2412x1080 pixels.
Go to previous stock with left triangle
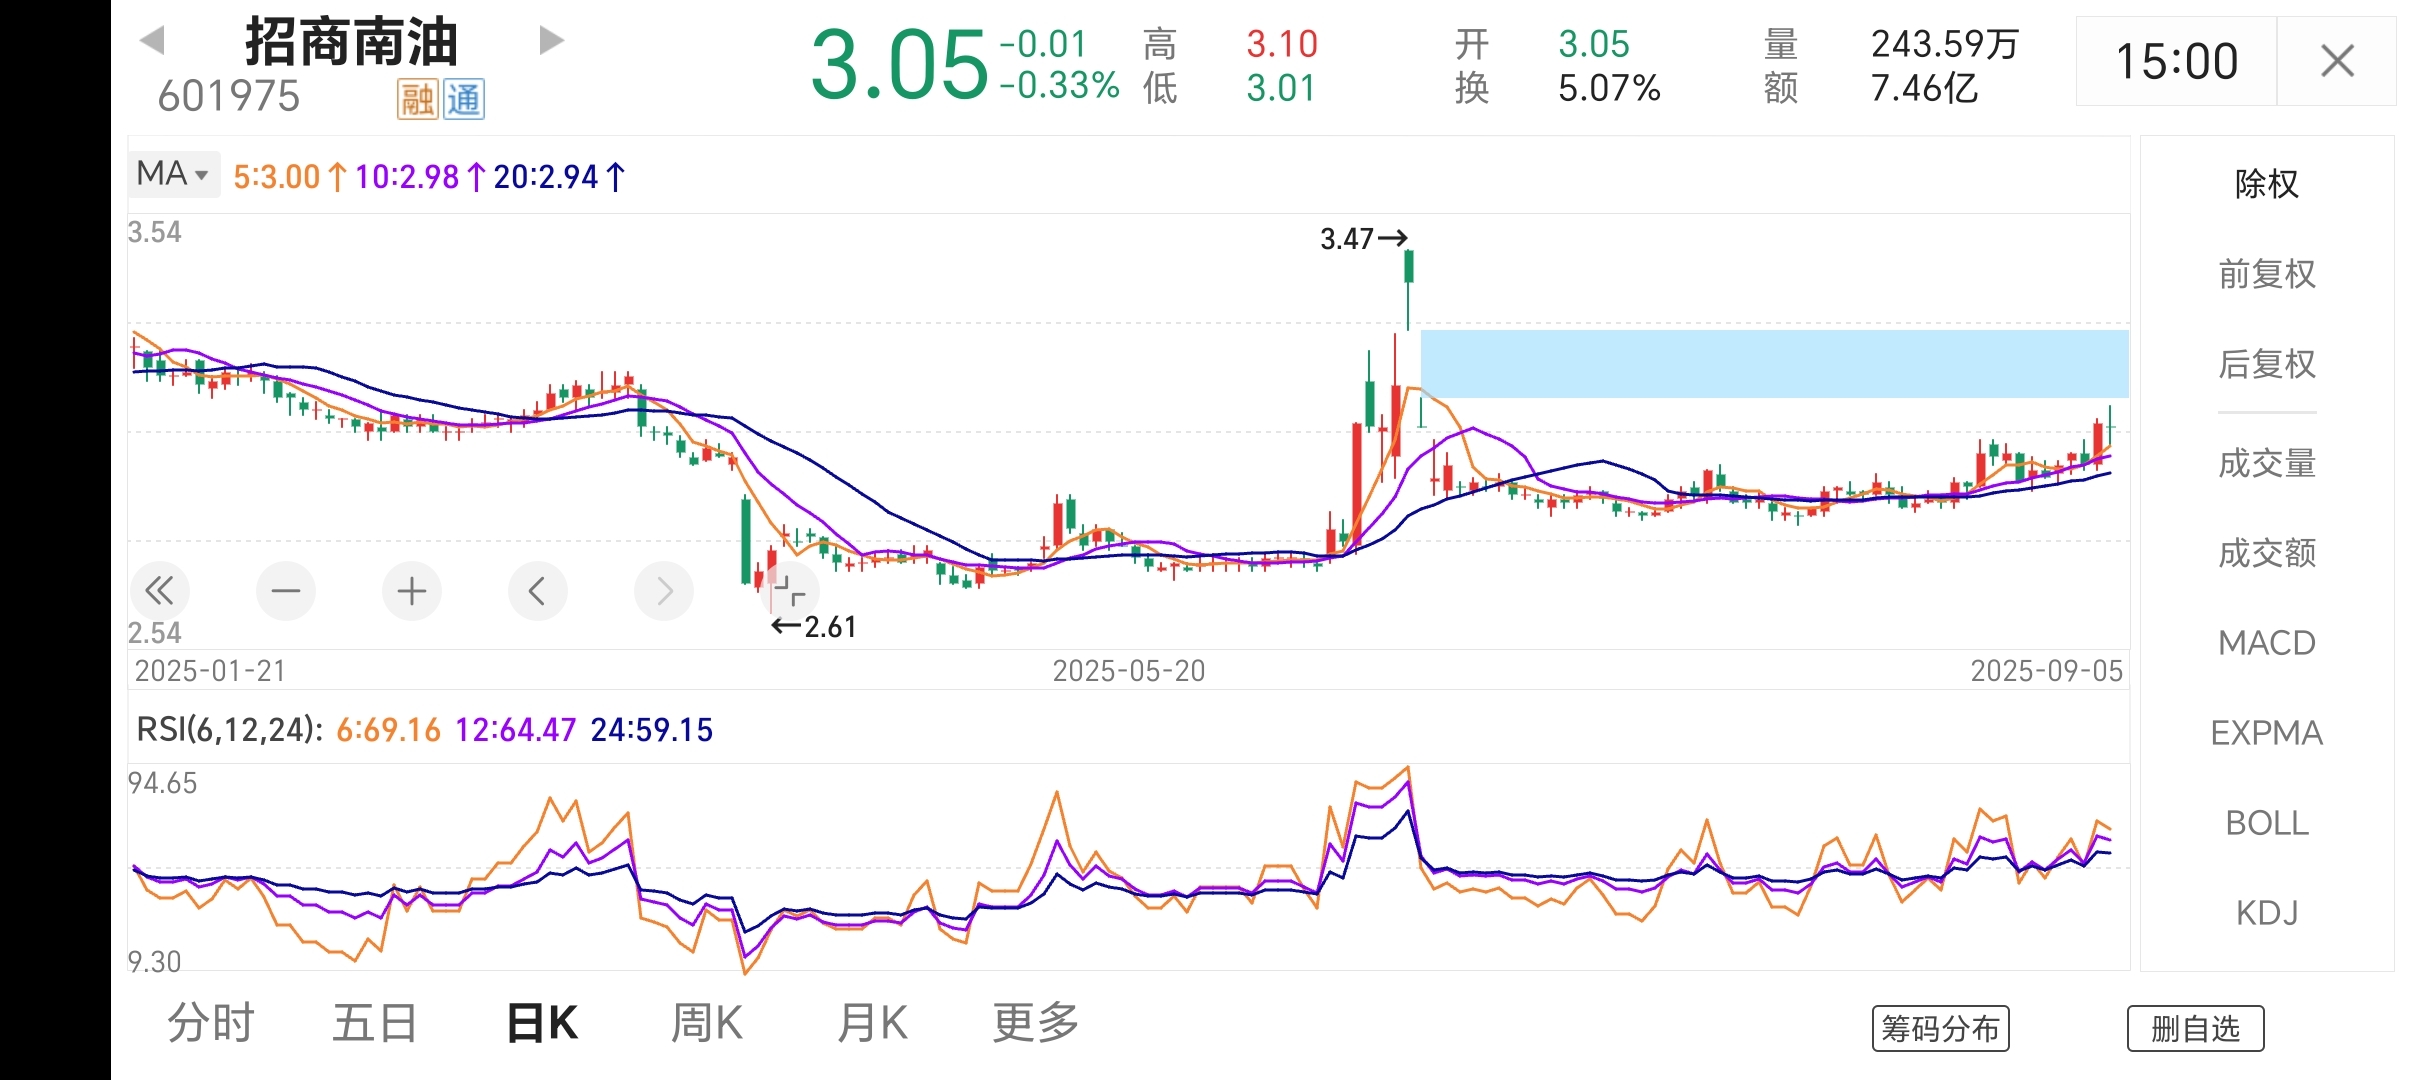click(x=152, y=41)
